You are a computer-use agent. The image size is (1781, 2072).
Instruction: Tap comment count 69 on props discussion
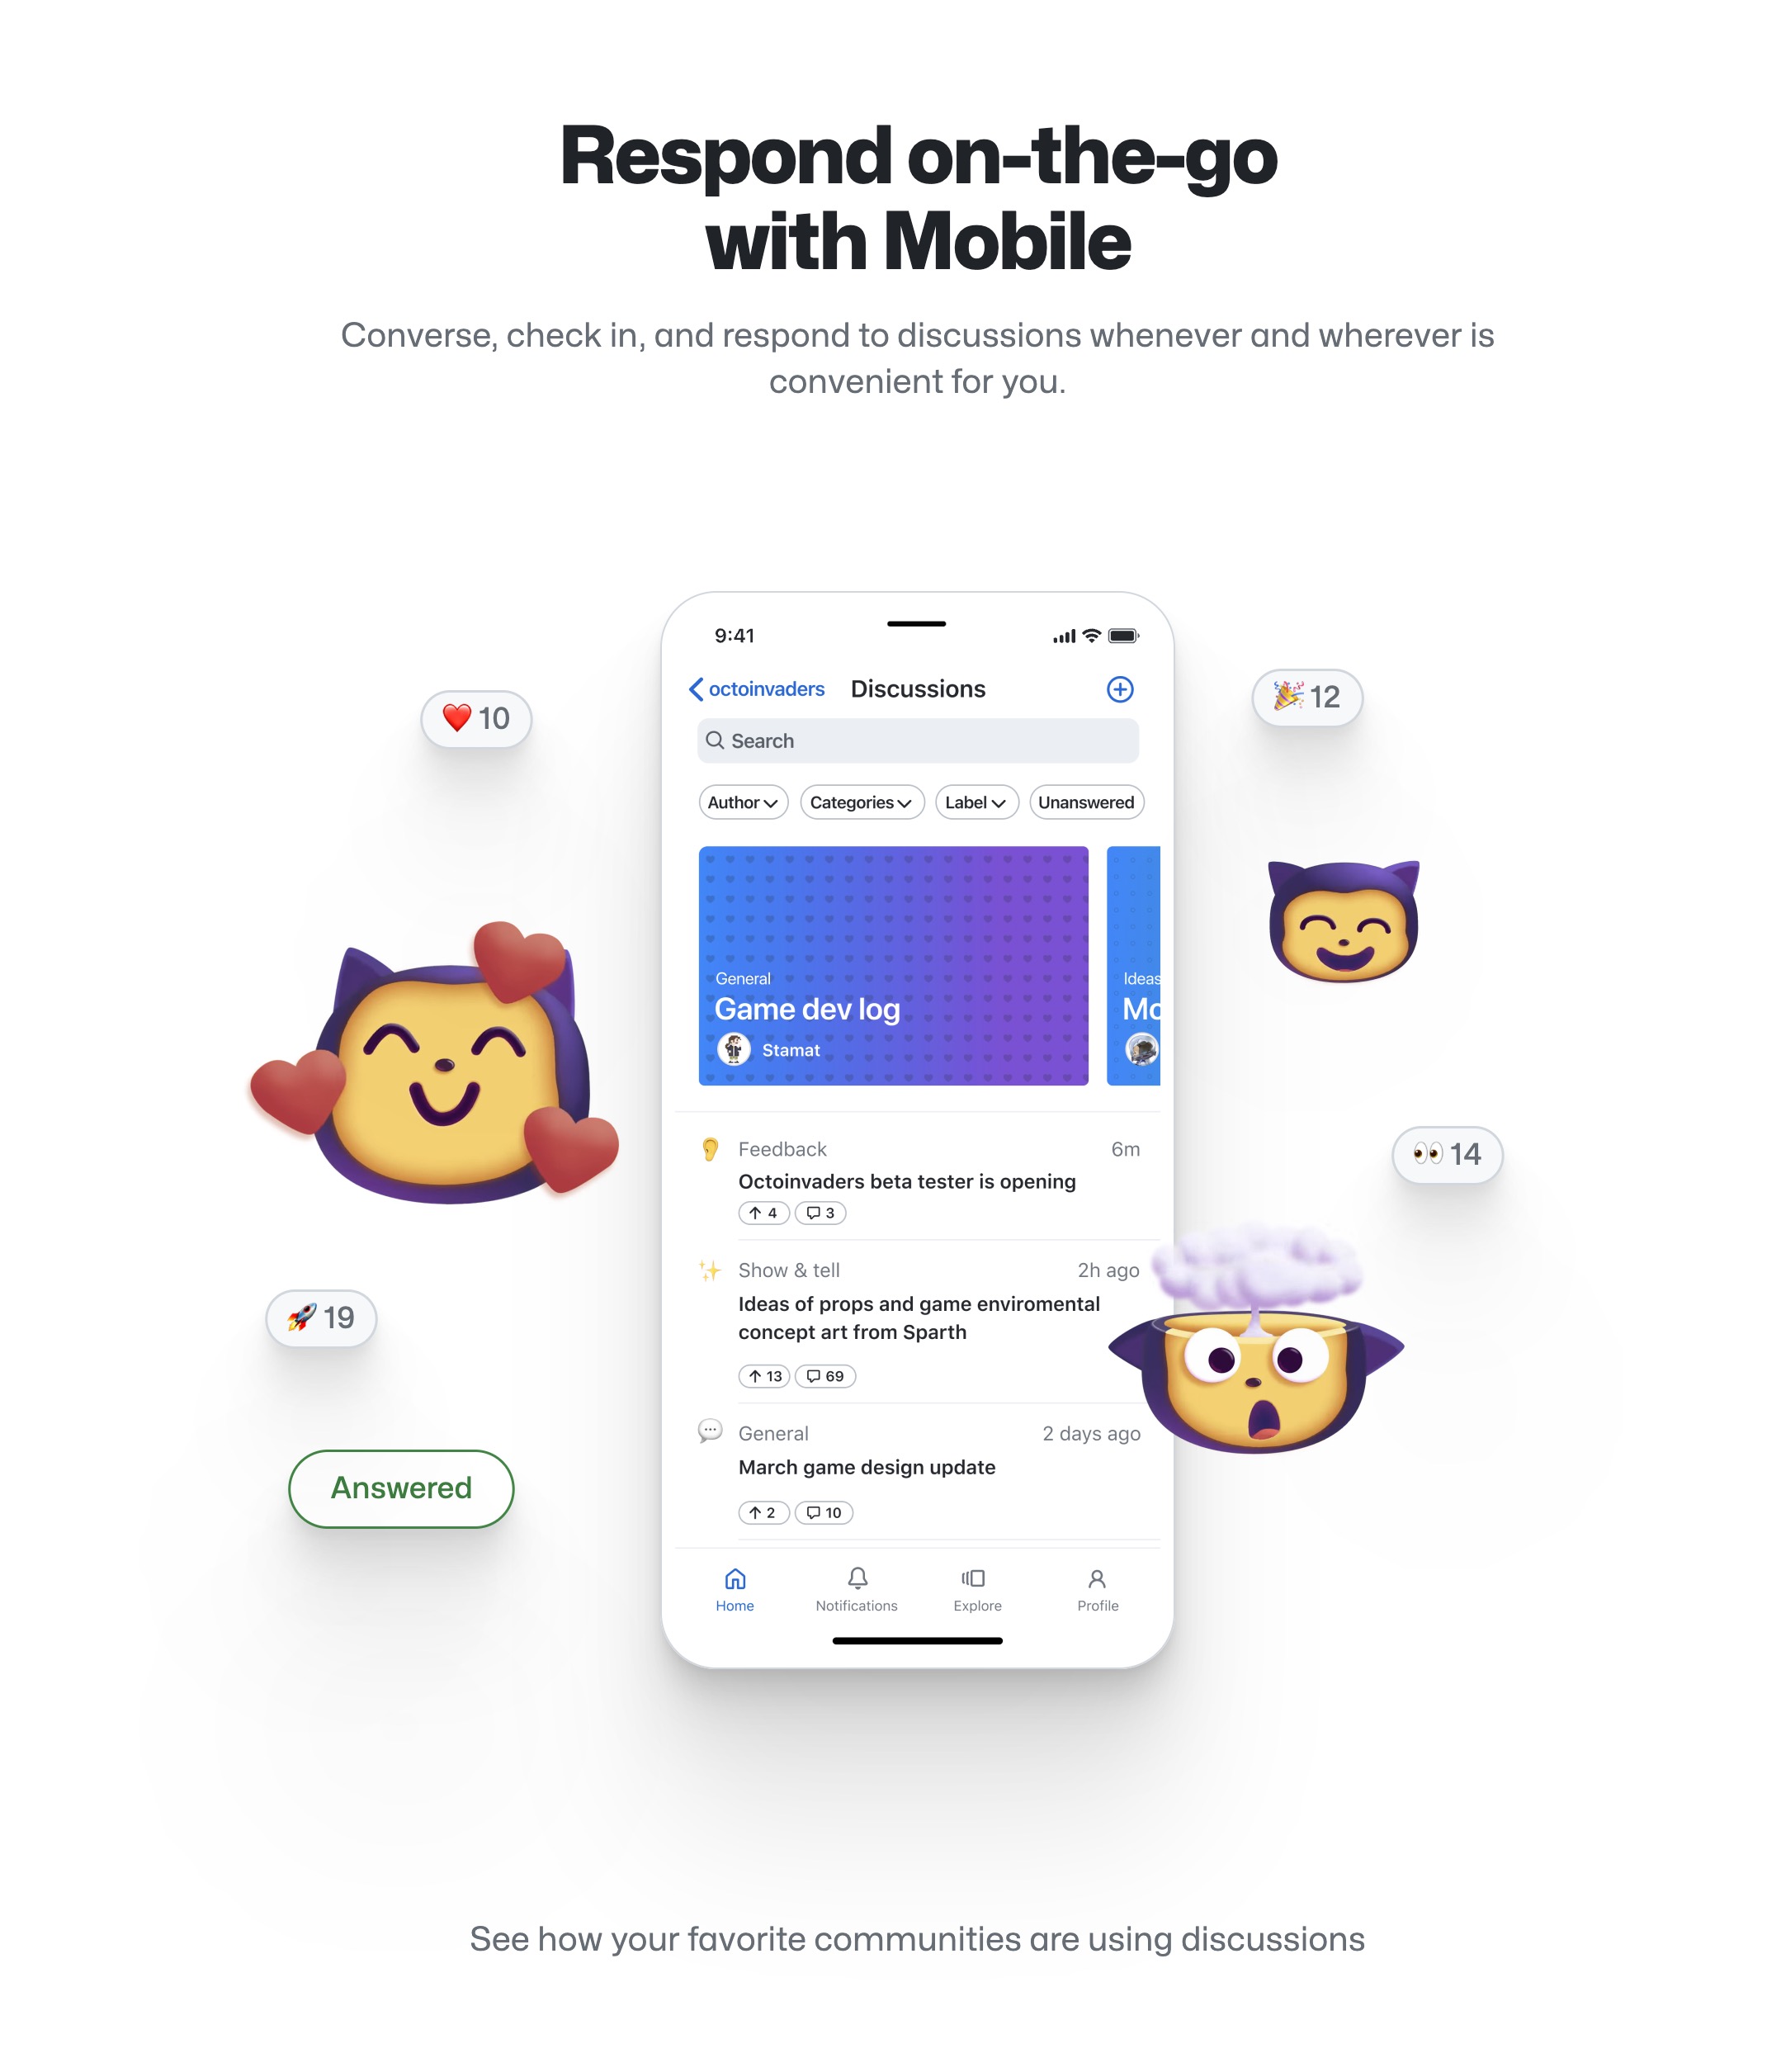[x=823, y=1376]
